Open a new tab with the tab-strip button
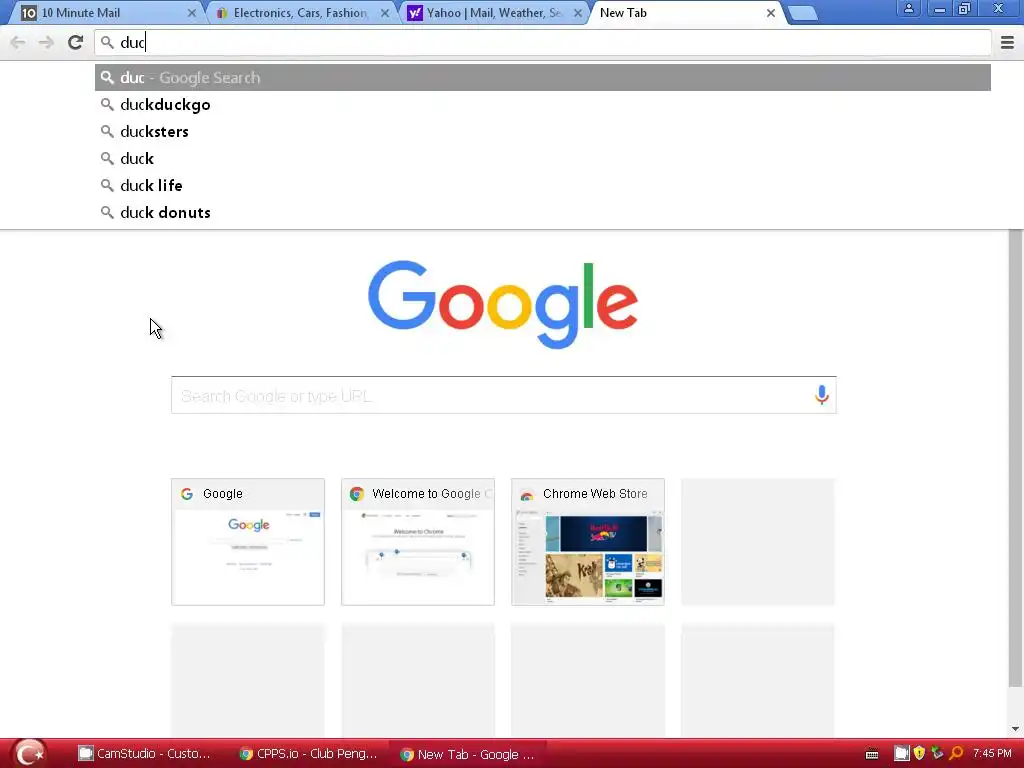The image size is (1024, 768). coord(803,13)
